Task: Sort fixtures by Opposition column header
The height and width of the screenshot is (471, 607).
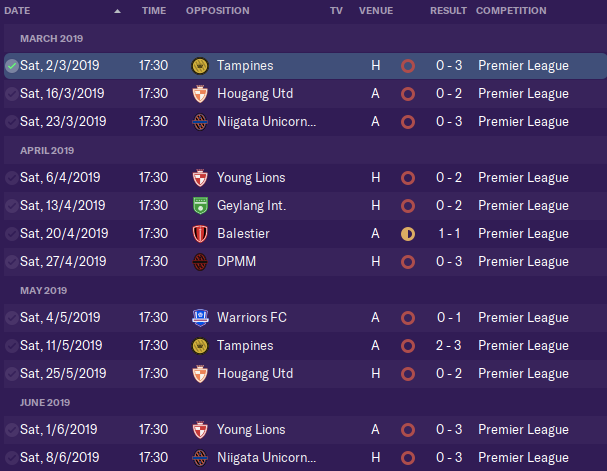Action: [218, 10]
